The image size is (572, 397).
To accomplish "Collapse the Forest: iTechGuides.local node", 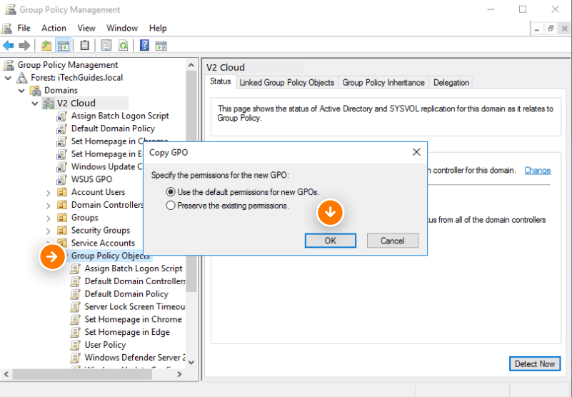I will (8, 78).
